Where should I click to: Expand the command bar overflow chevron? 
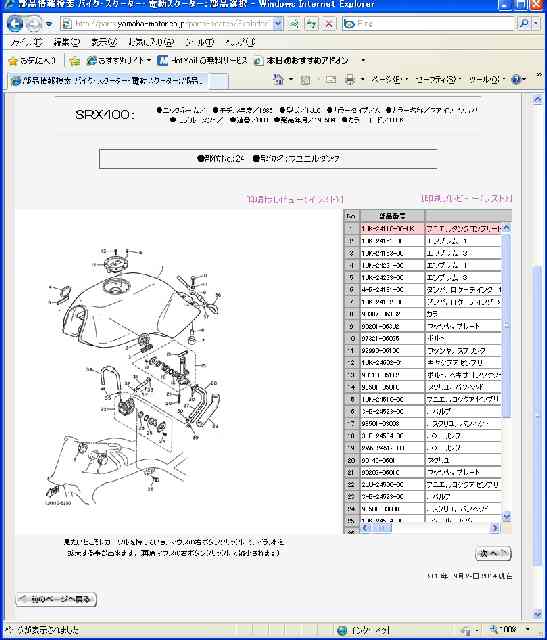point(538,75)
